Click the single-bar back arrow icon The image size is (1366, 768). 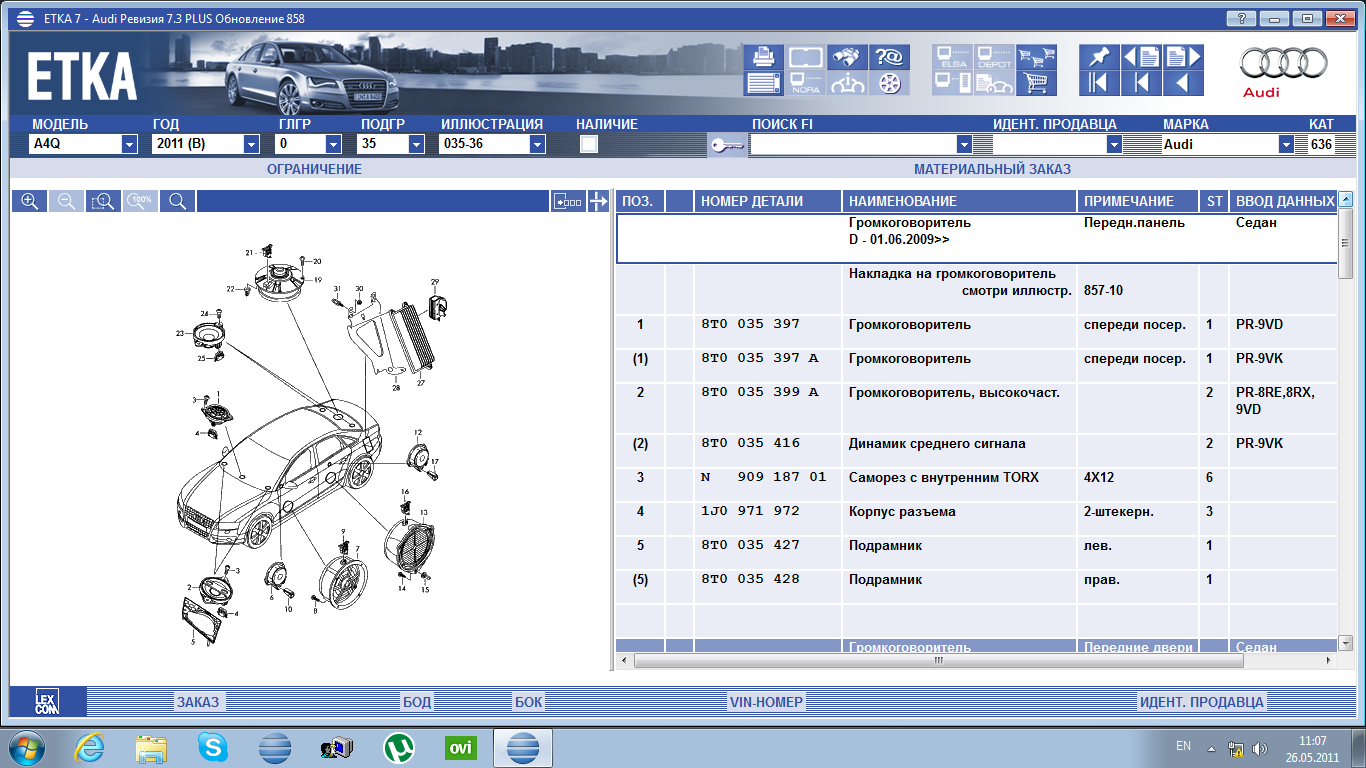pos(1141,83)
